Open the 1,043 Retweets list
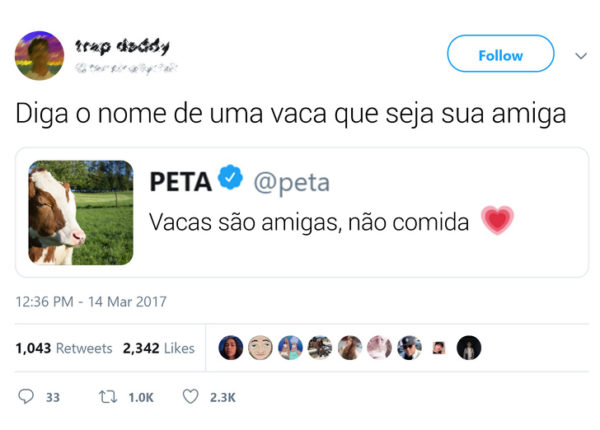This screenshot has width=600, height=430. (64, 348)
